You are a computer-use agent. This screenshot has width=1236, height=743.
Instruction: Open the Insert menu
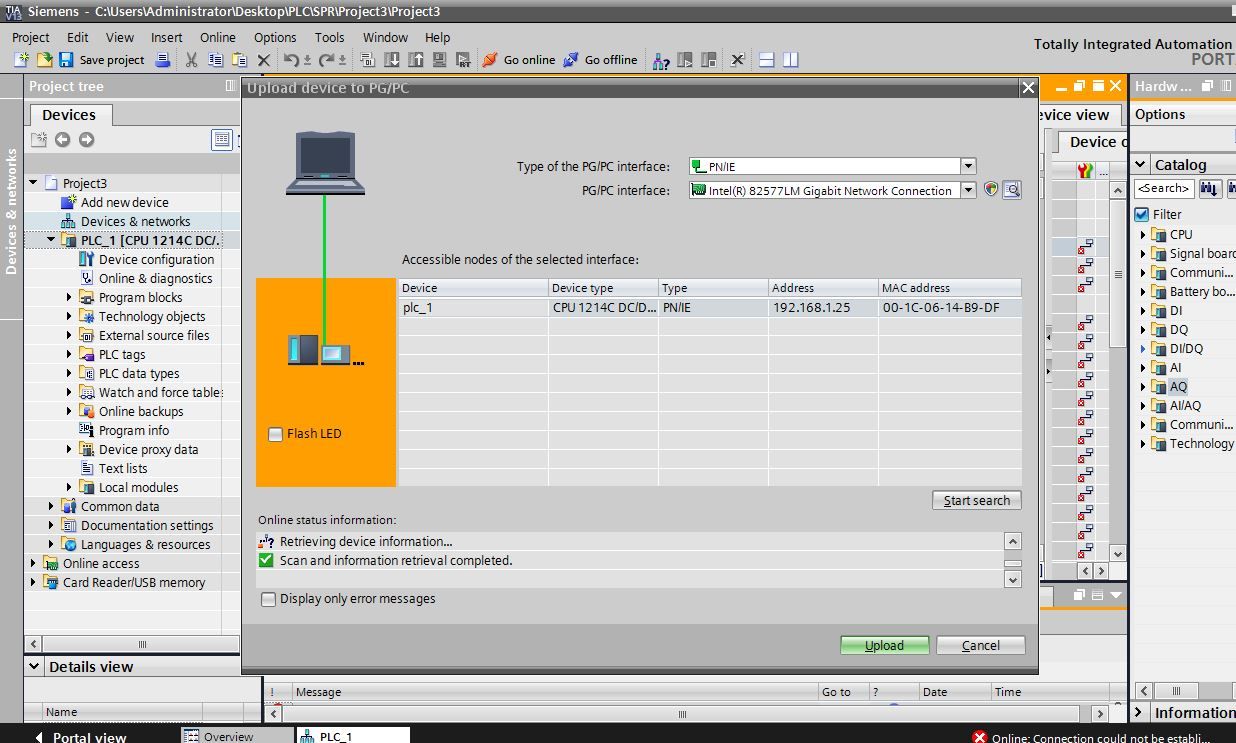click(167, 37)
